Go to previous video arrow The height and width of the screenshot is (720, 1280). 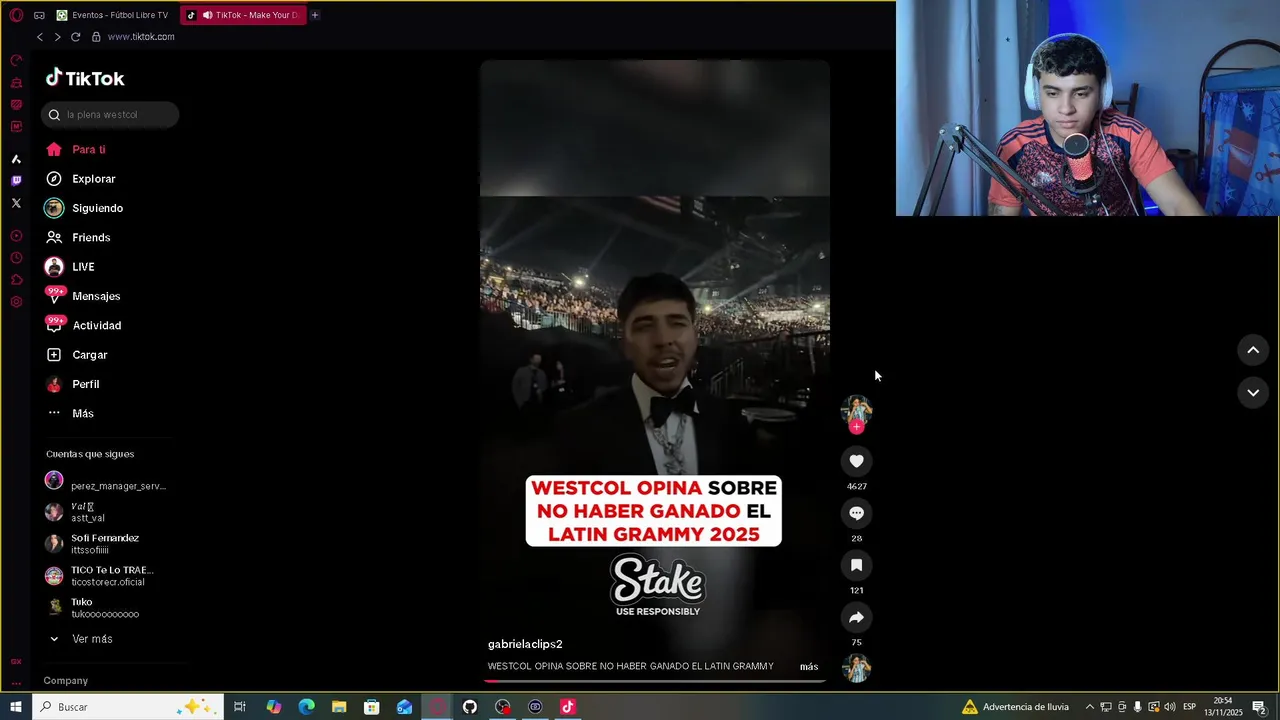pyautogui.click(x=1253, y=350)
